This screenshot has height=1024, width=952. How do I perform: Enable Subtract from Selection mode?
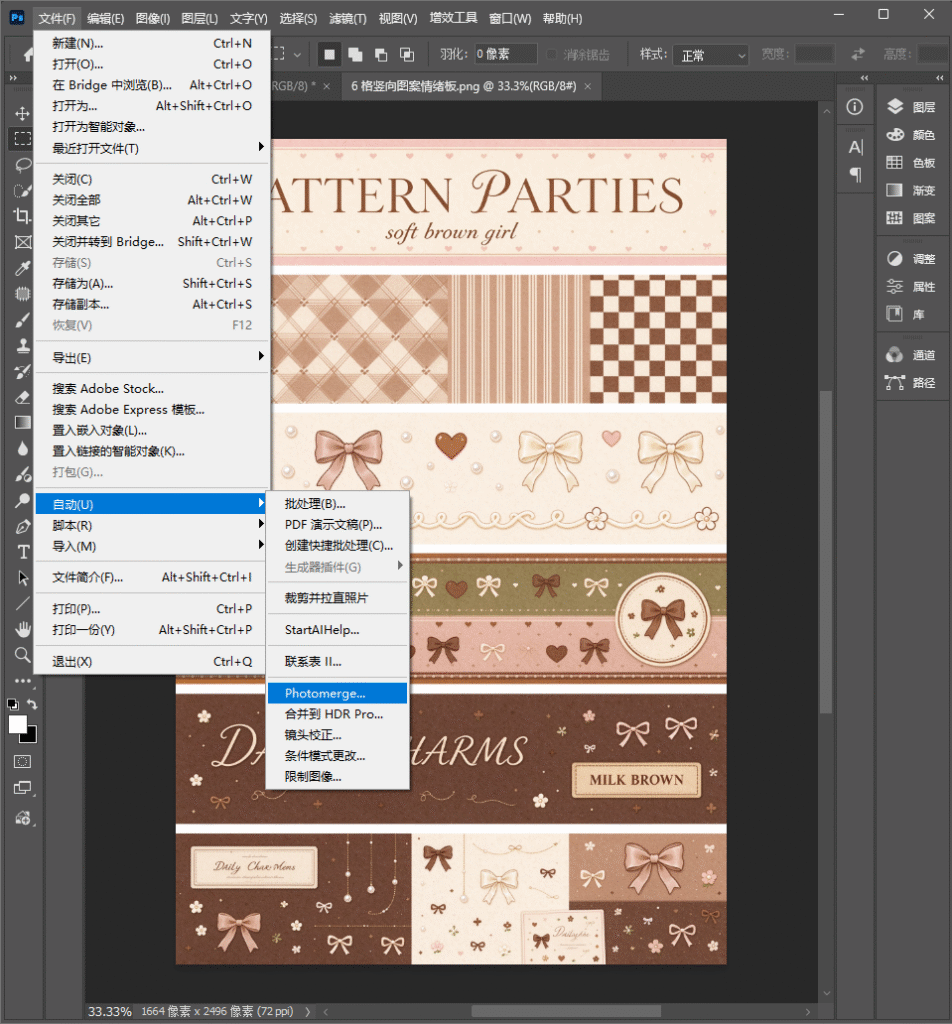click(x=381, y=54)
